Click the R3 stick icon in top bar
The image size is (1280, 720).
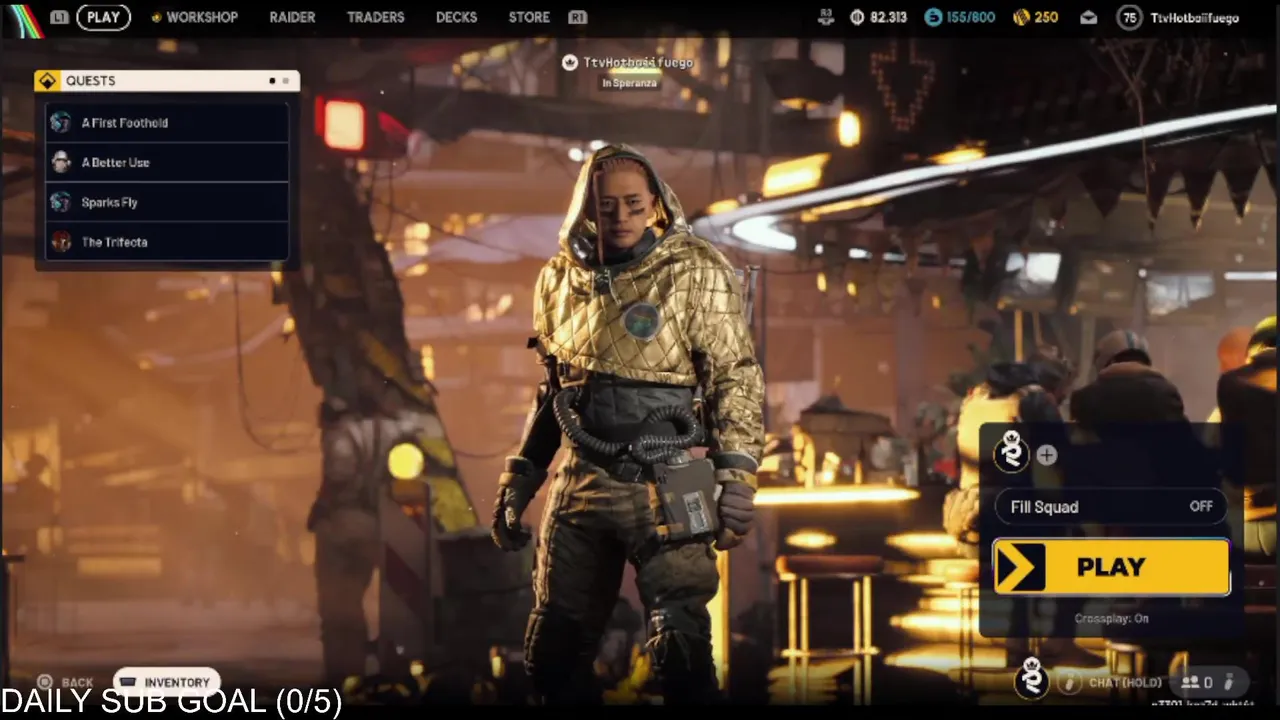825,17
